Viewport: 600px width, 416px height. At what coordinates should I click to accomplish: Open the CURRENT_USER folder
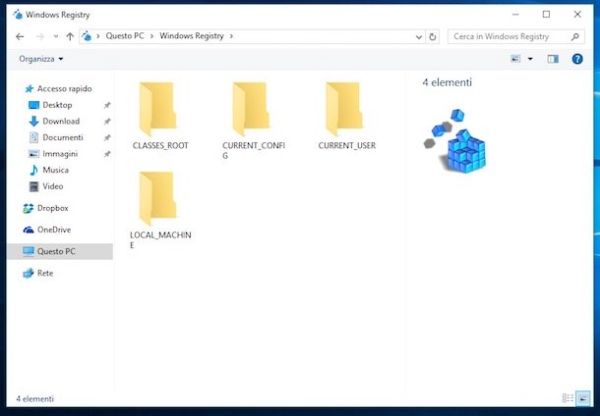[x=346, y=112]
